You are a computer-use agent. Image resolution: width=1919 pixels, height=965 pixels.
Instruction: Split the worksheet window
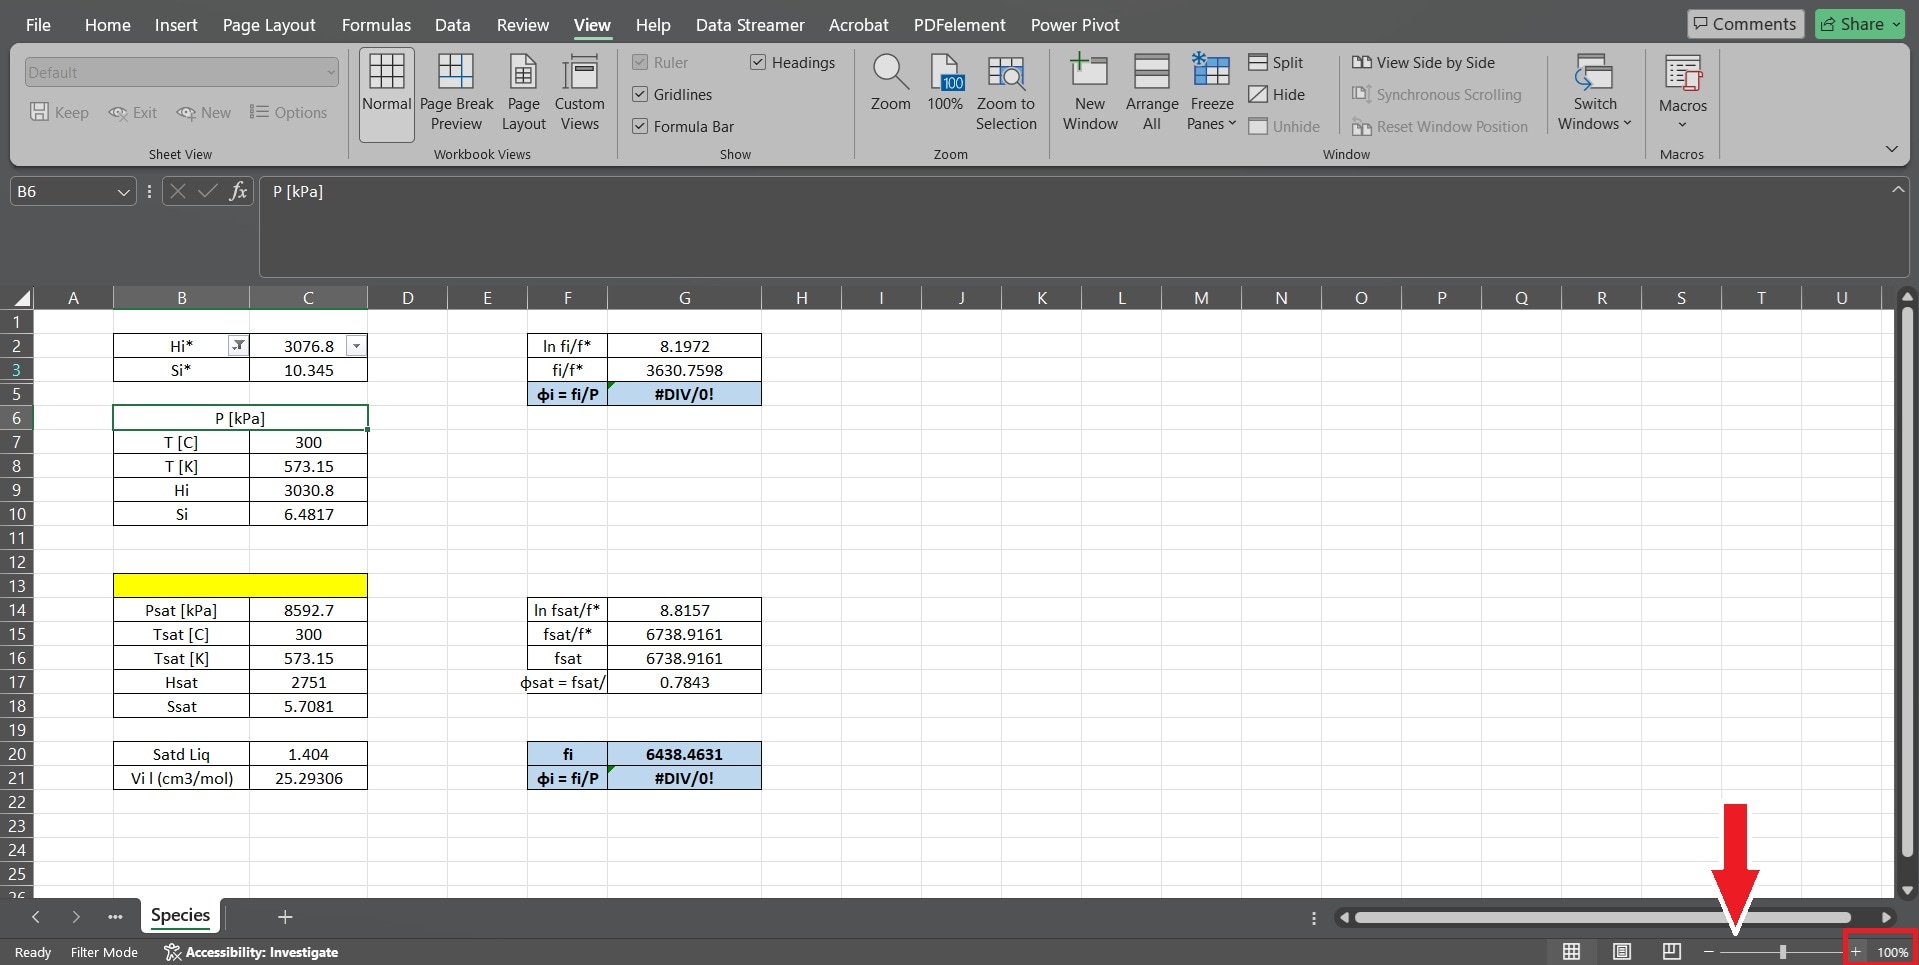point(1276,63)
